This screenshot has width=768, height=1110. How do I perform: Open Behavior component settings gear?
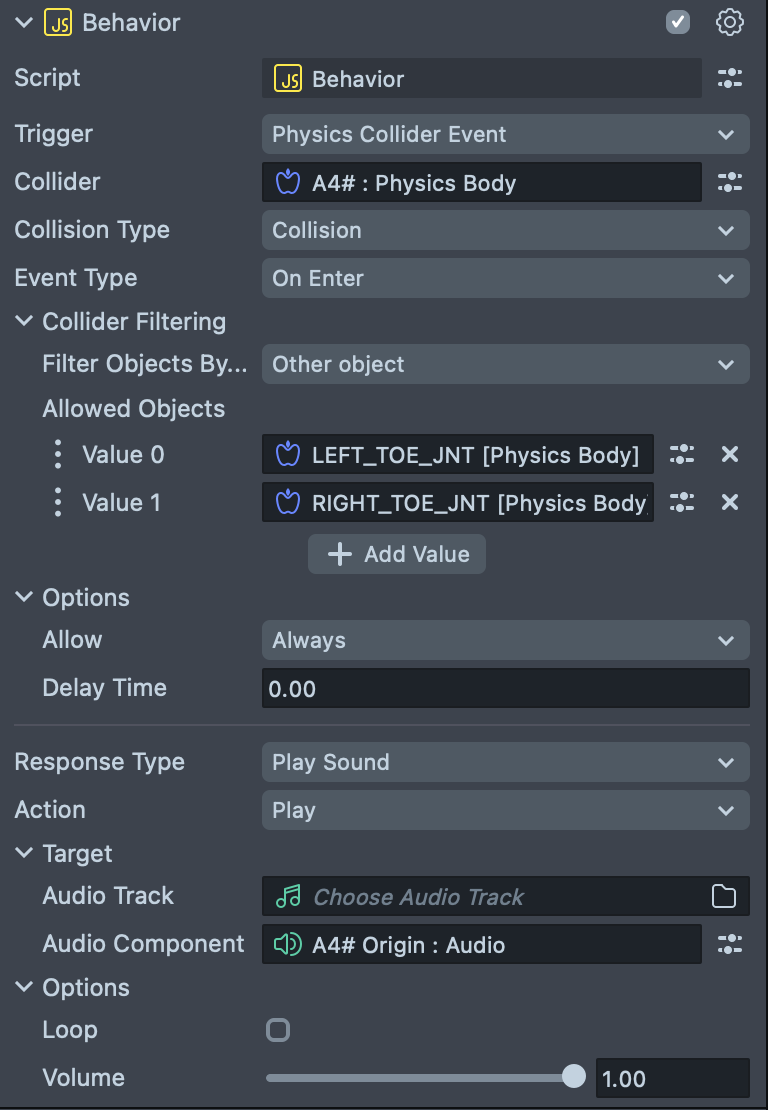click(x=730, y=22)
